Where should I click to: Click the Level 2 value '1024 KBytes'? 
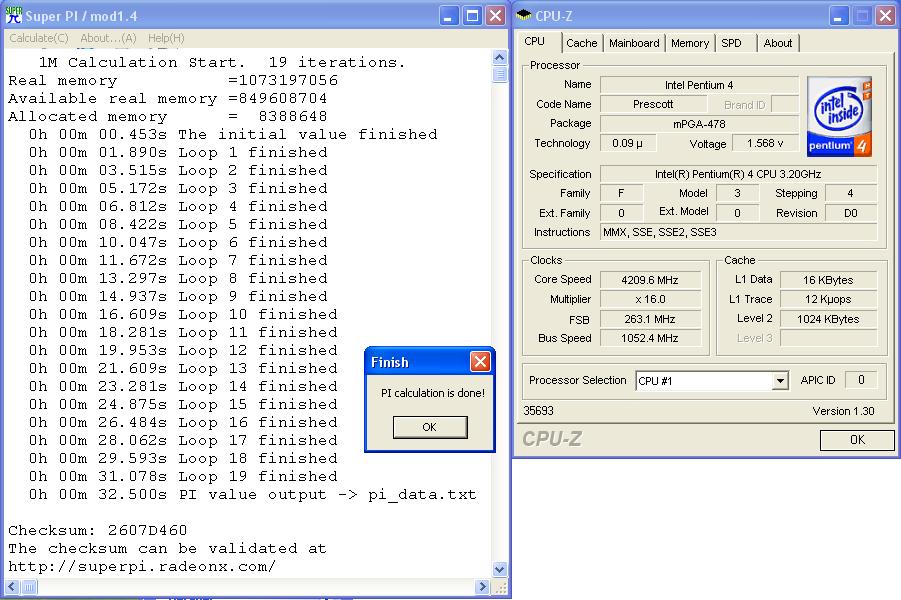pyautogui.click(x=828, y=319)
